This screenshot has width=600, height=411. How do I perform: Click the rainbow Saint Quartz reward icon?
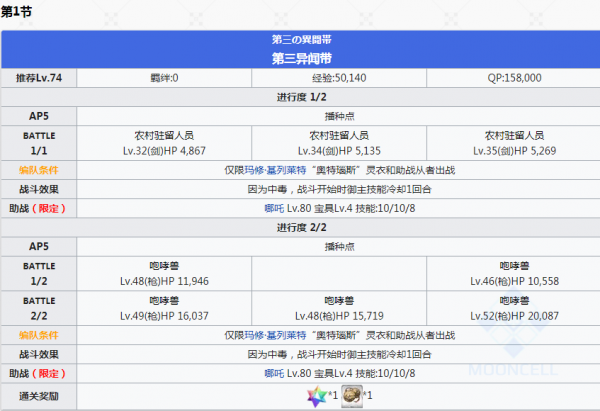(x=317, y=396)
